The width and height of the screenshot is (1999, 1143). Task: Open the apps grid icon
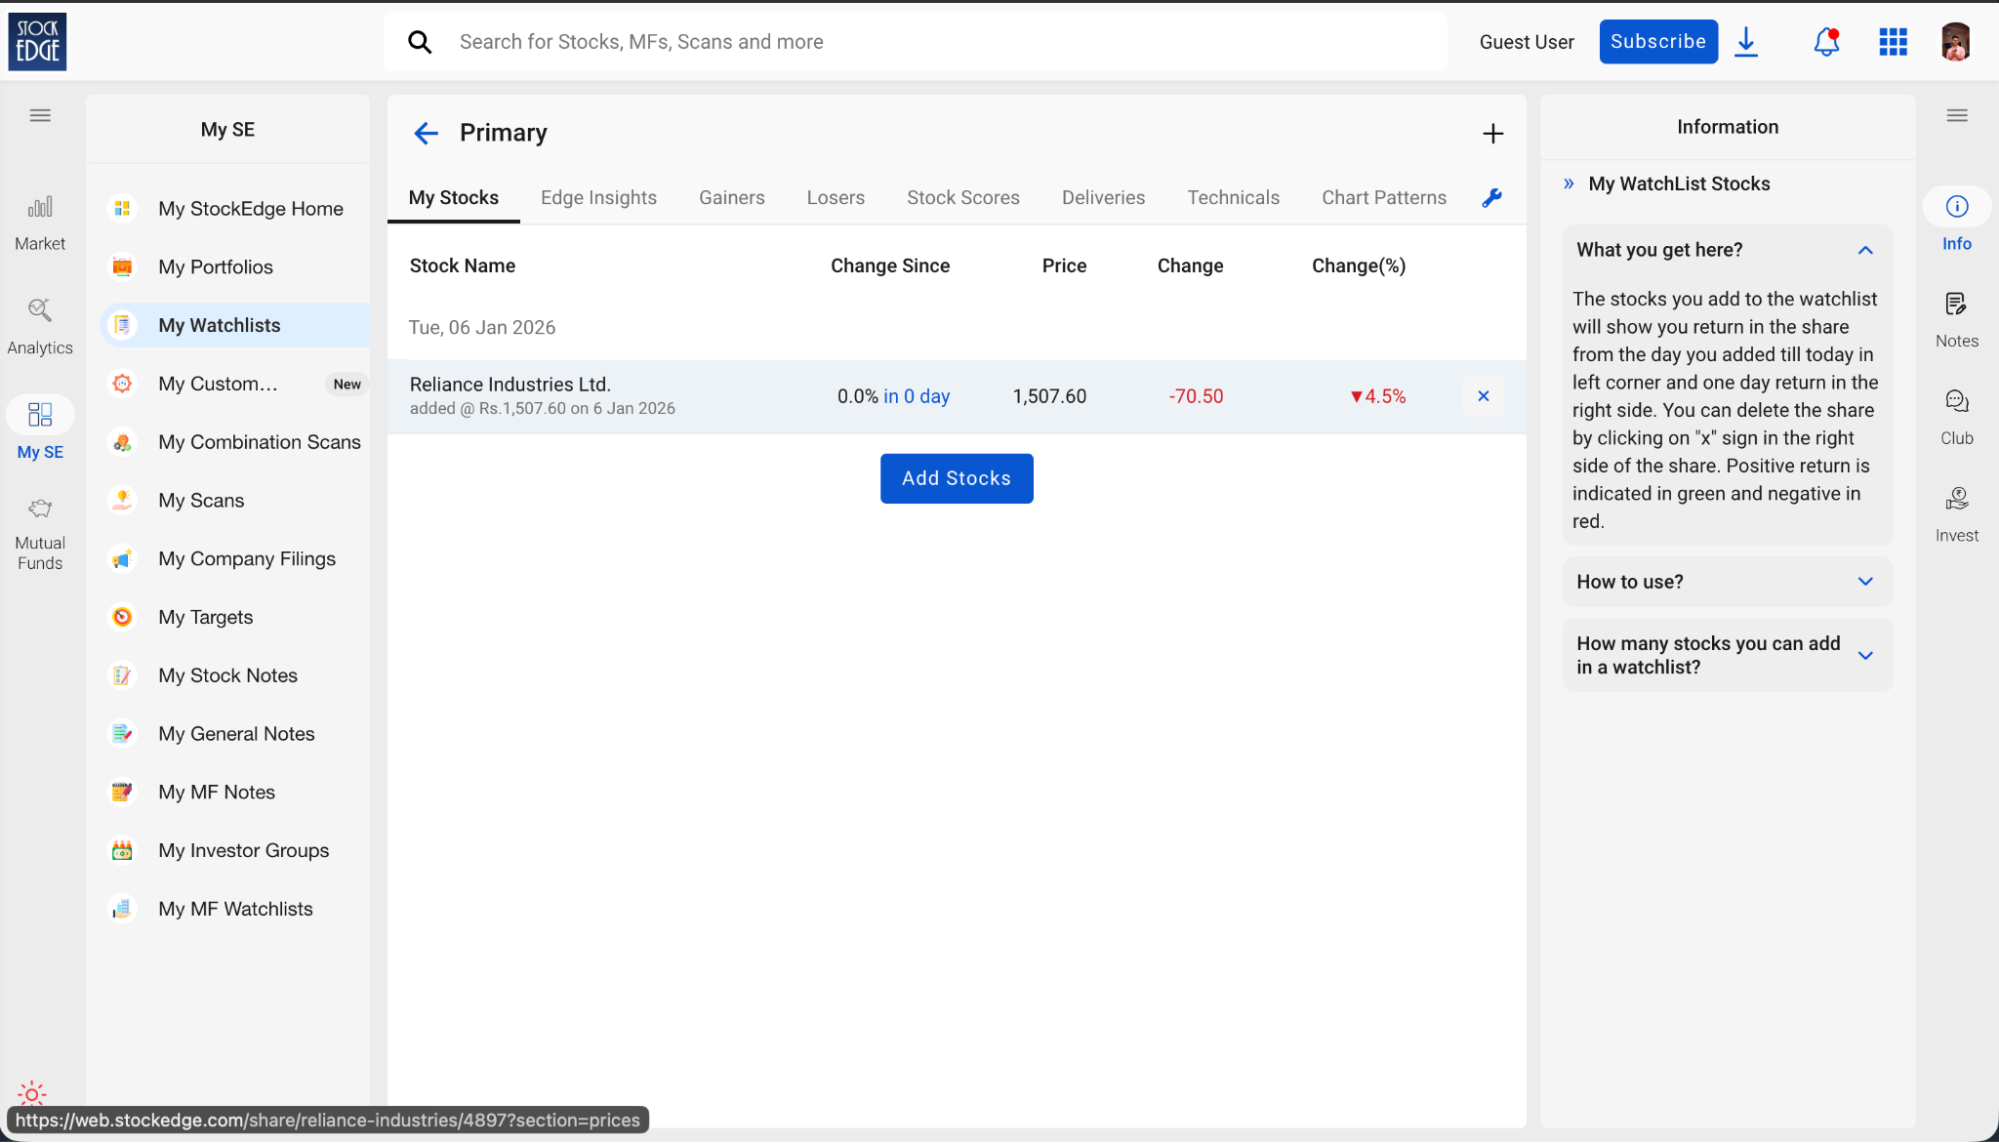click(1893, 42)
